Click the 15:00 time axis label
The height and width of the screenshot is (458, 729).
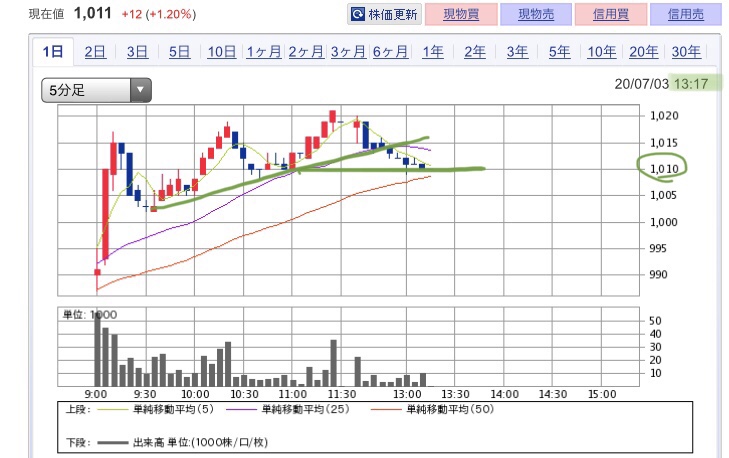(602, 394)
